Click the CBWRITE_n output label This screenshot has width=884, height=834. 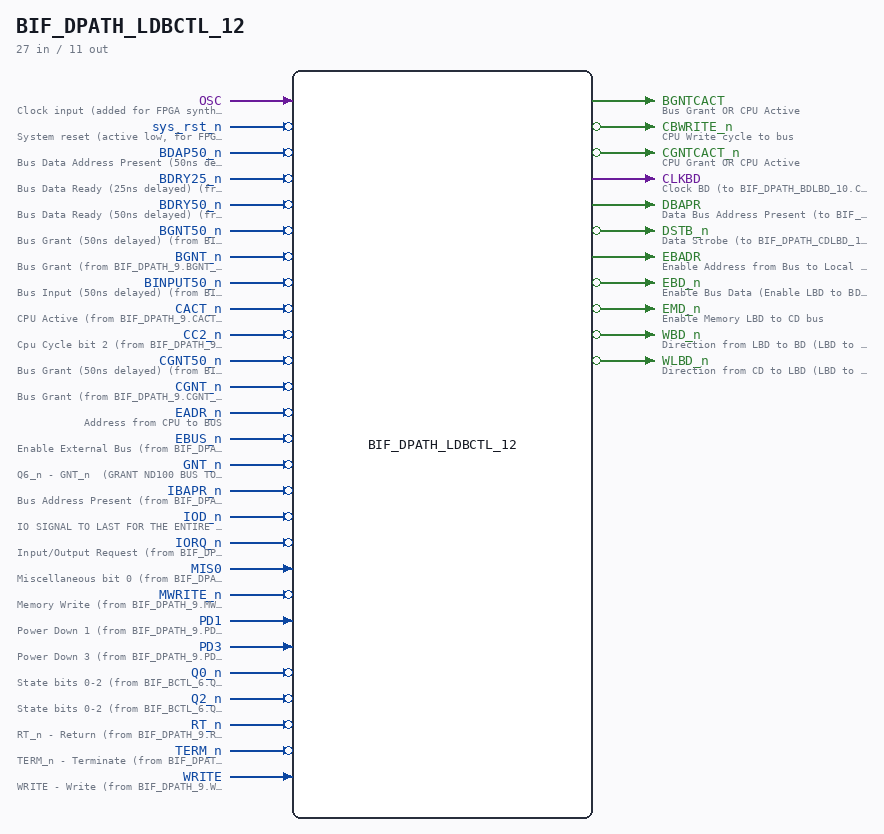click(x=697, y=127)
